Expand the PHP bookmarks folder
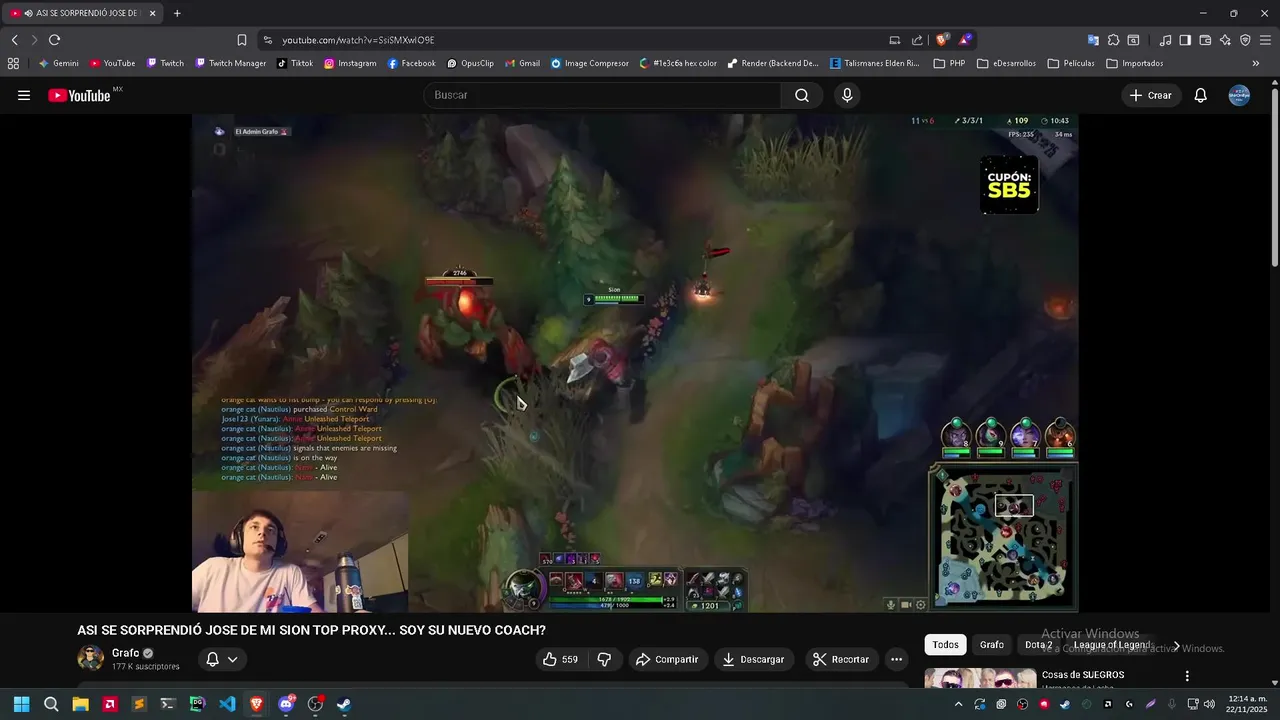This screenshot has width=1280, height=720. (949, 63)
